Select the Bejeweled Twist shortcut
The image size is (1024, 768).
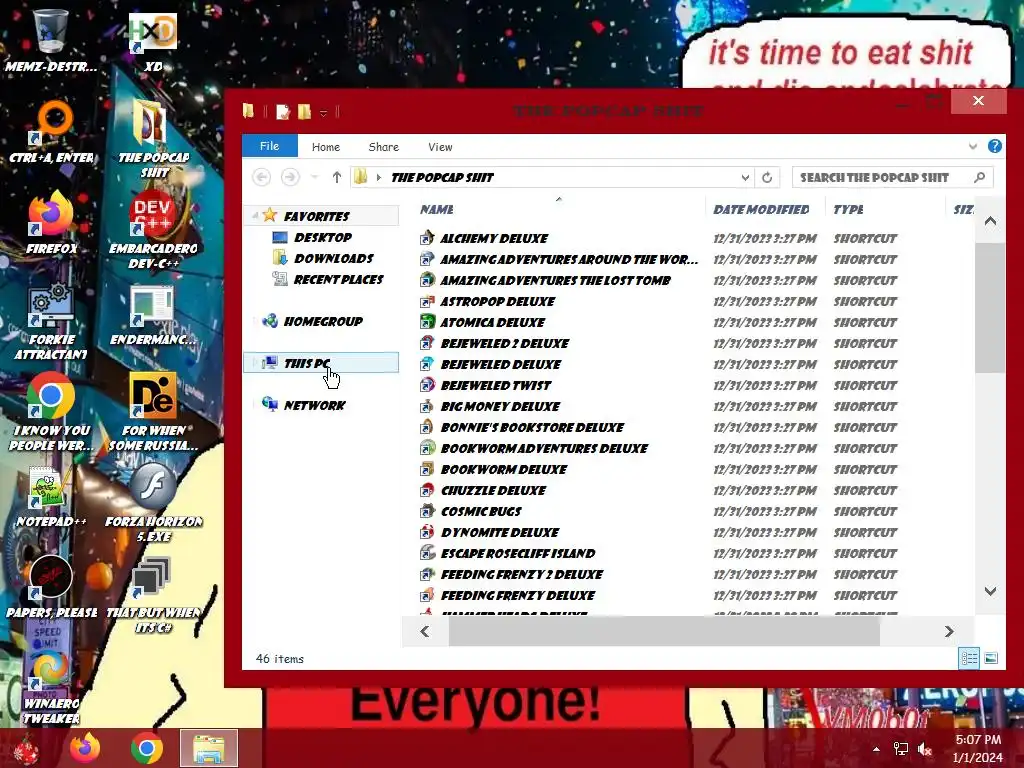tap(495, 385)
